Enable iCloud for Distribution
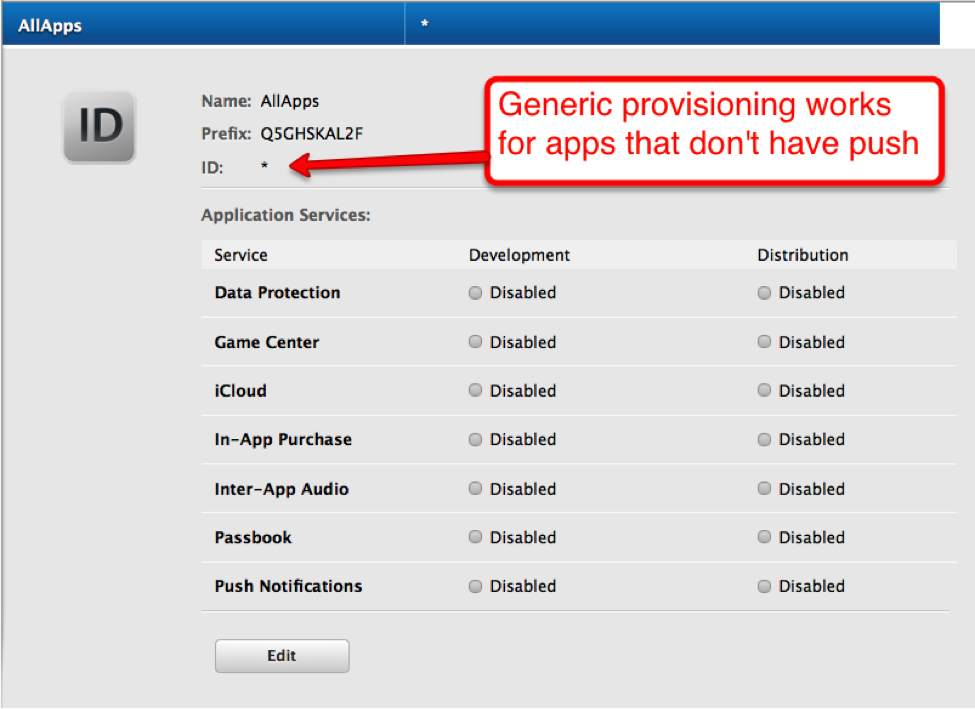Screen dimensions: 975x709 763,390
